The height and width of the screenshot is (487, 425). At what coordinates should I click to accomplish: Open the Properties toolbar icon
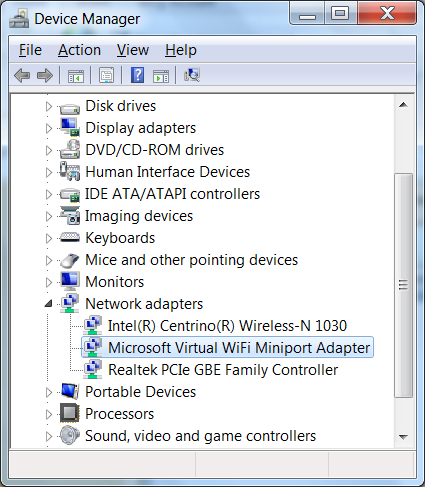[x=106, y=75]
